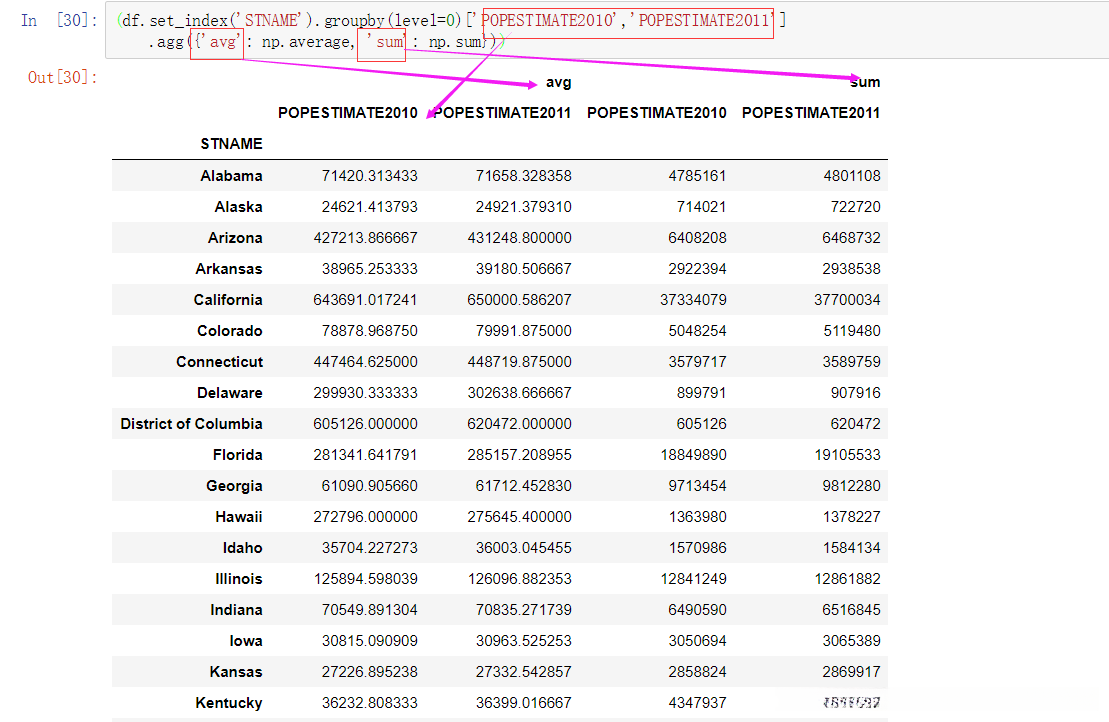Click Florida sum value 18849890

pyautogui.click(x=693, y=455)
